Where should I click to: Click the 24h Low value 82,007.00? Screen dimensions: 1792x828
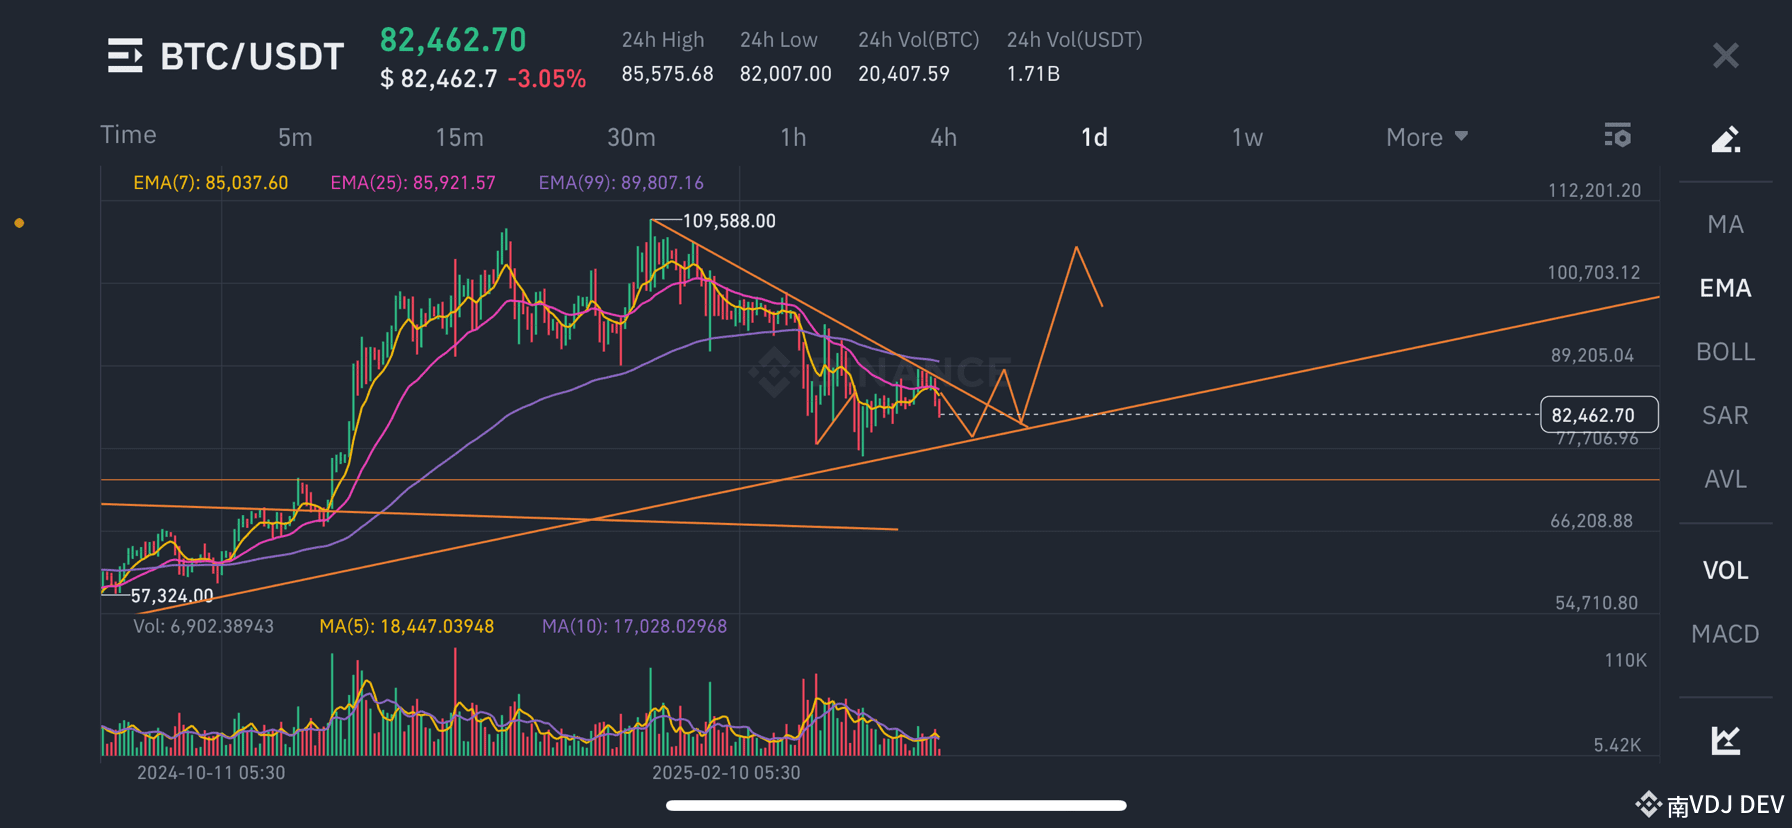point(785,74)
